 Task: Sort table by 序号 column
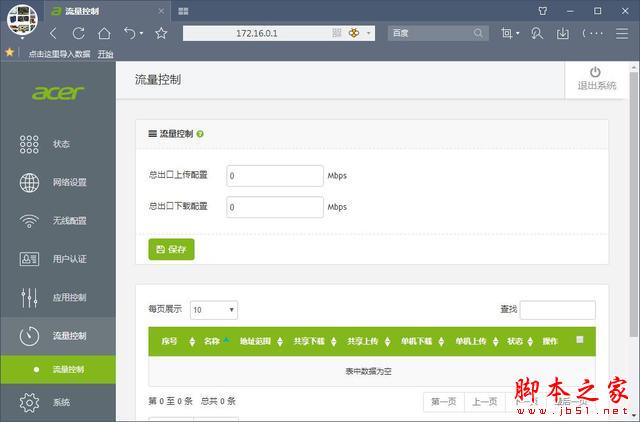pyautogui.click(x=192, y=341)
